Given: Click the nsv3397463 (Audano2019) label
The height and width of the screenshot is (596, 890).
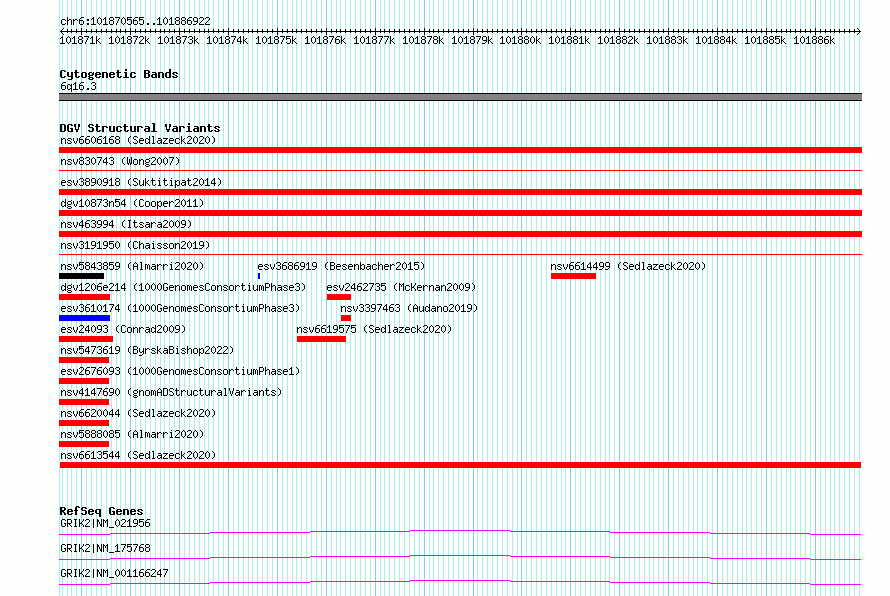Looking at the screenshot, I should pyautogui.click(x=409, y=308).
